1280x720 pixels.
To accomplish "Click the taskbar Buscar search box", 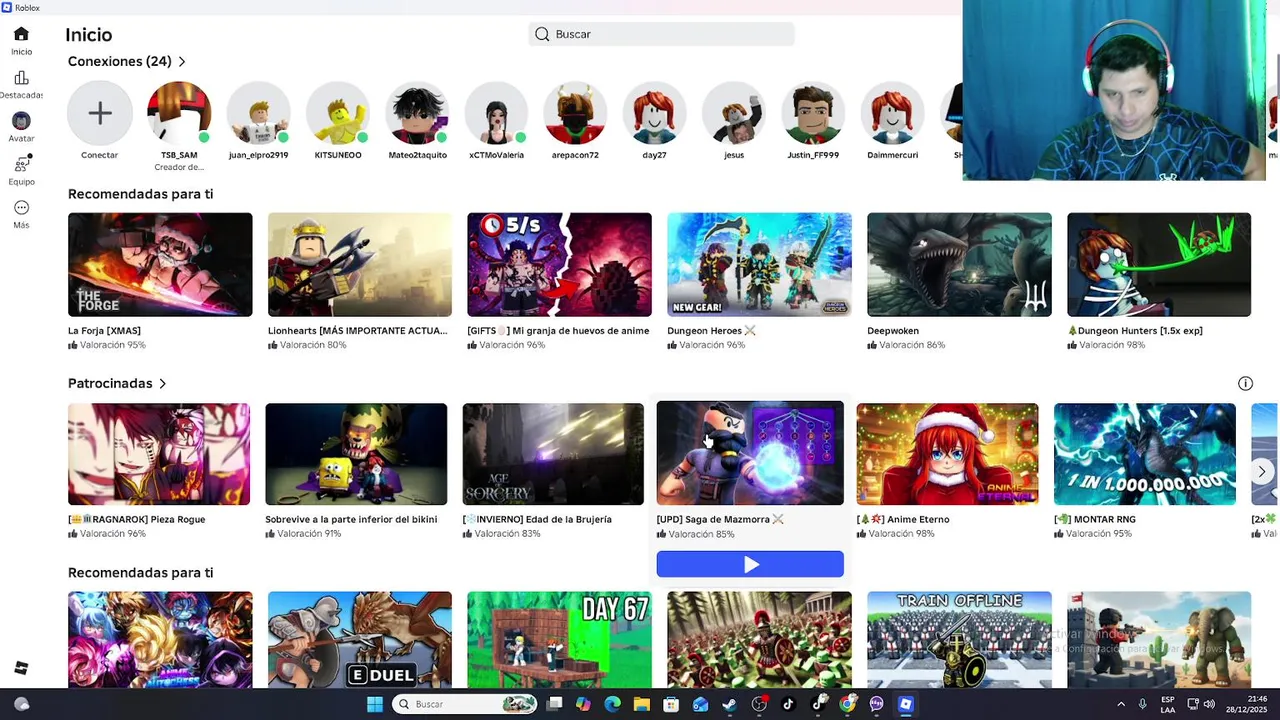I will click(x=465, y=704).
